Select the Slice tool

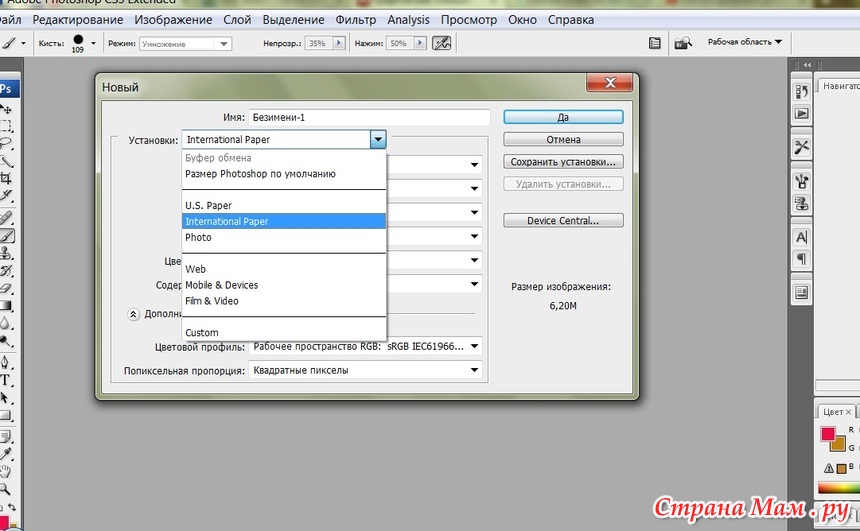pos(6,195)
